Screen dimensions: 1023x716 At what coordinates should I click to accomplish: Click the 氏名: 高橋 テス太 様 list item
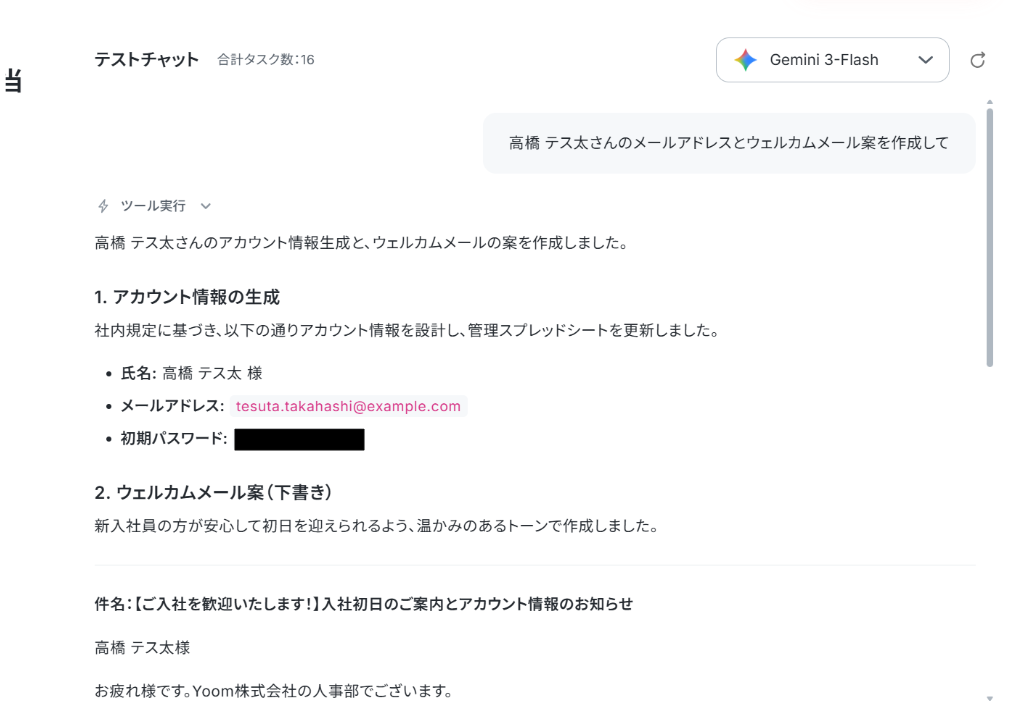pos(191,373)
